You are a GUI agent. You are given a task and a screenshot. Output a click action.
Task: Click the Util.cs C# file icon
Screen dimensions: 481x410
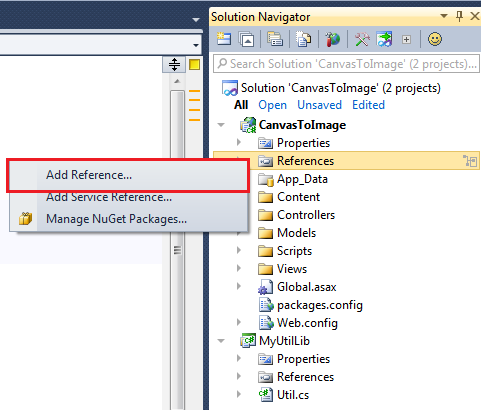click(x=266, y=395)
